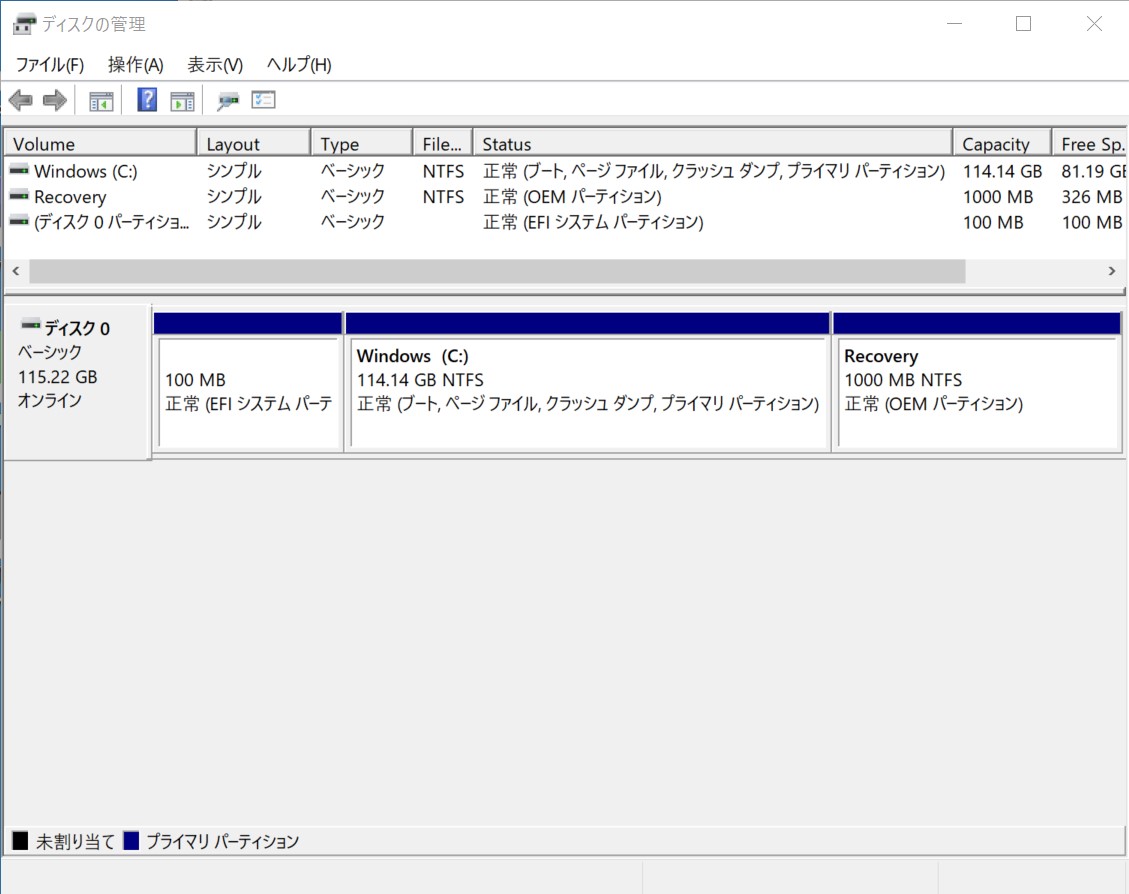Click the プライマリ パーティション legend label

tap(222, 841)
